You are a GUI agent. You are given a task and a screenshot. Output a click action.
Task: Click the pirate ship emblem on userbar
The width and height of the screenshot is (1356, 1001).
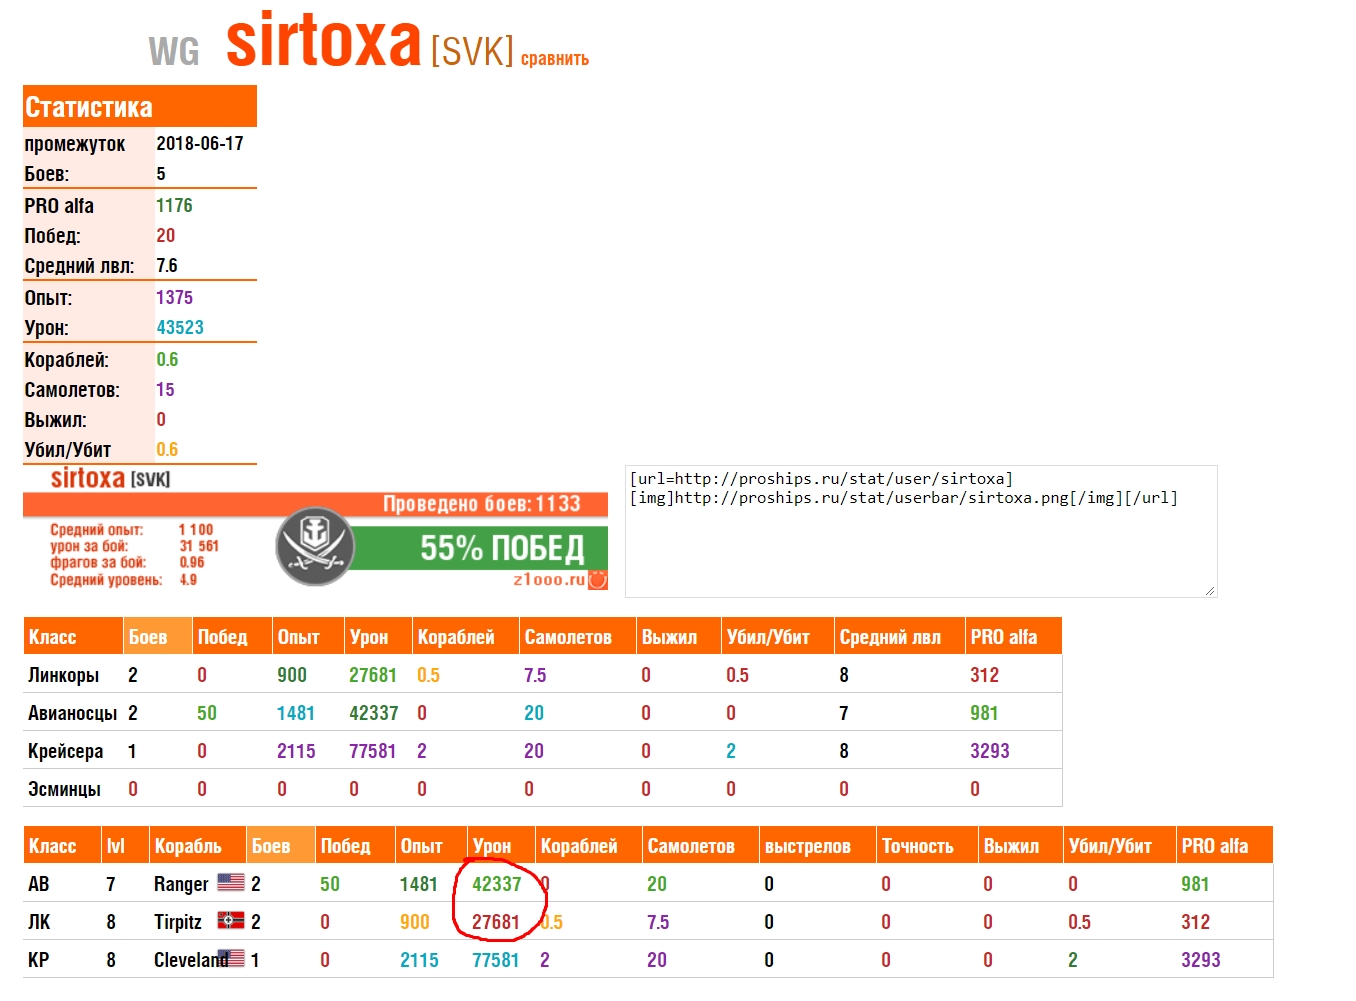coord(315,546)
